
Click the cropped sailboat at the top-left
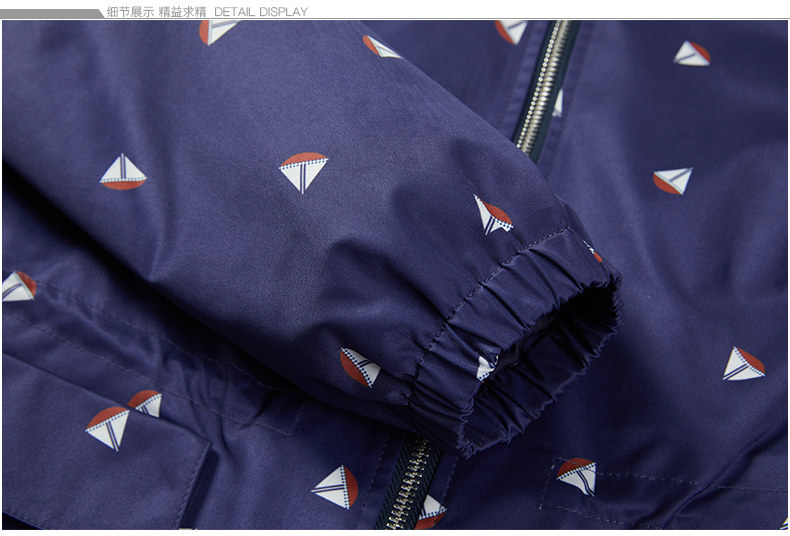coord(216,31)
